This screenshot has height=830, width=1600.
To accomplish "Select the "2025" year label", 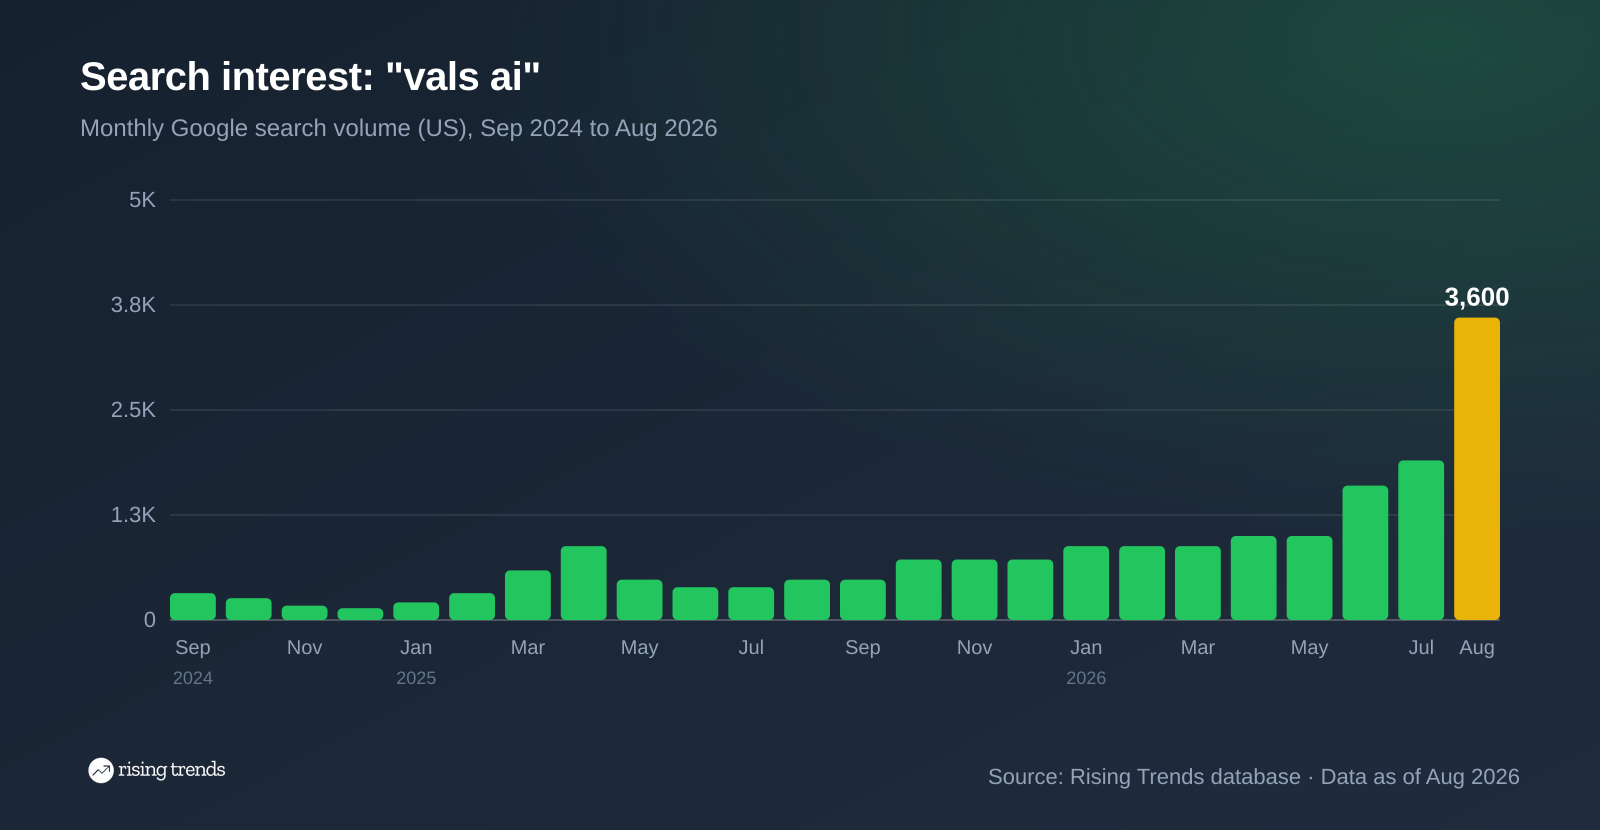I will click(x=416, y=678).
